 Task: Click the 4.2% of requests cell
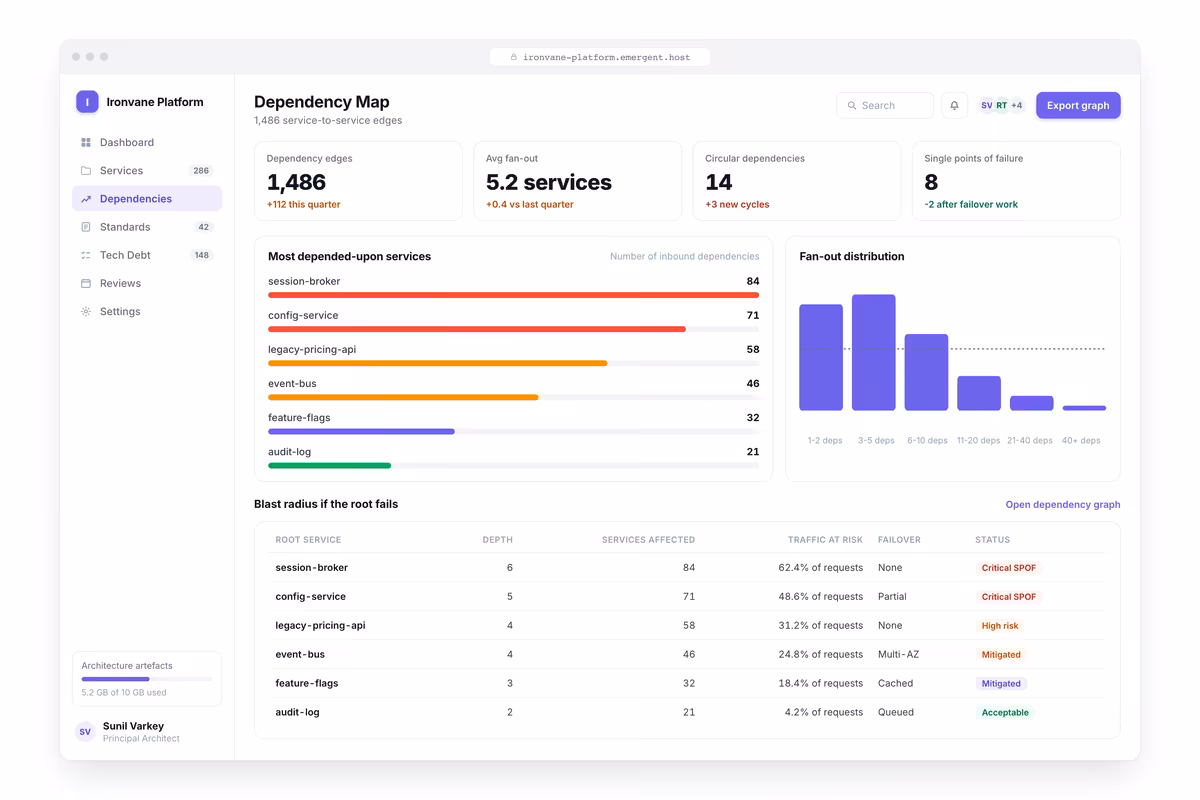coord(823,713)
